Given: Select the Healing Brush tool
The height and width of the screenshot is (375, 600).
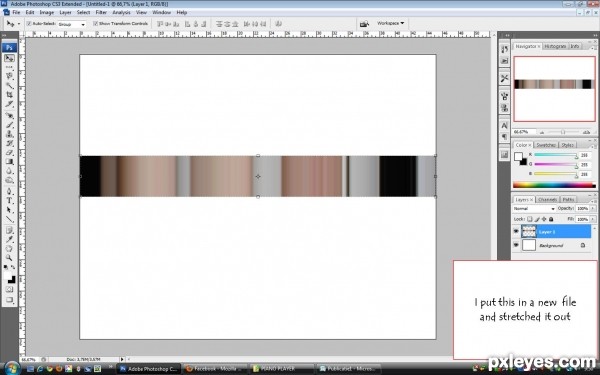Looking at the screenshot, I should point(9,116).
